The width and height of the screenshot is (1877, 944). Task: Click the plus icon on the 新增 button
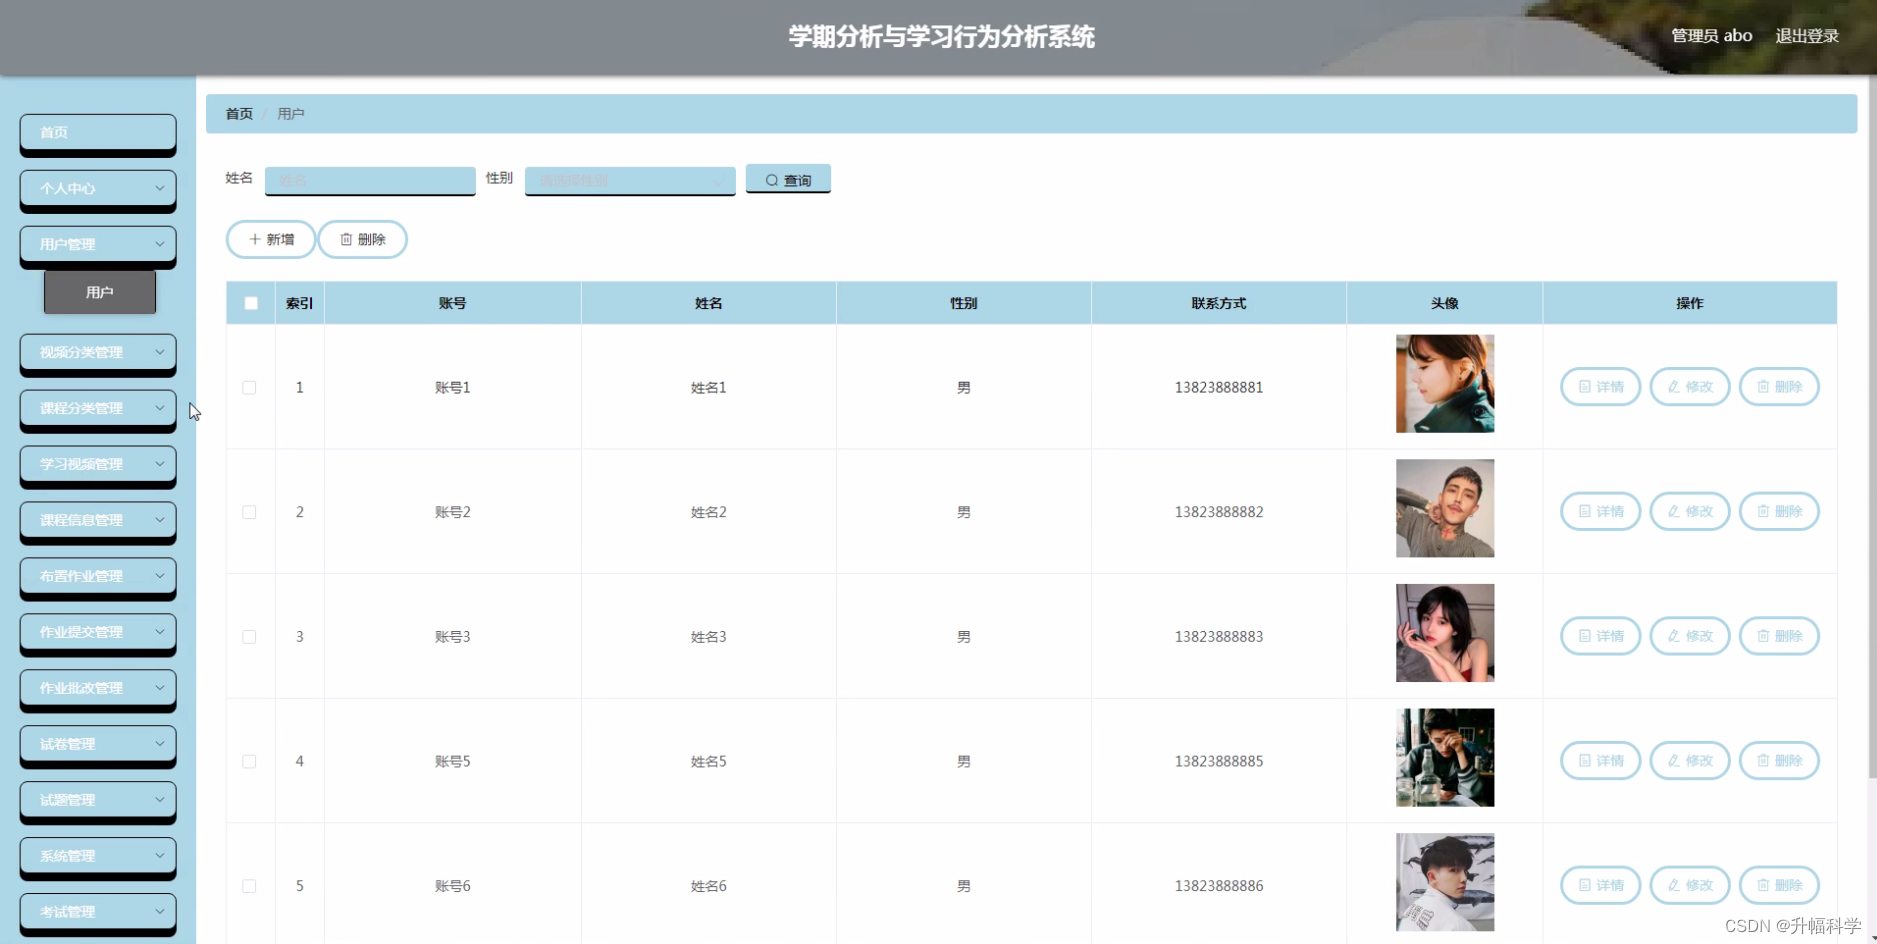click(256, 239)
